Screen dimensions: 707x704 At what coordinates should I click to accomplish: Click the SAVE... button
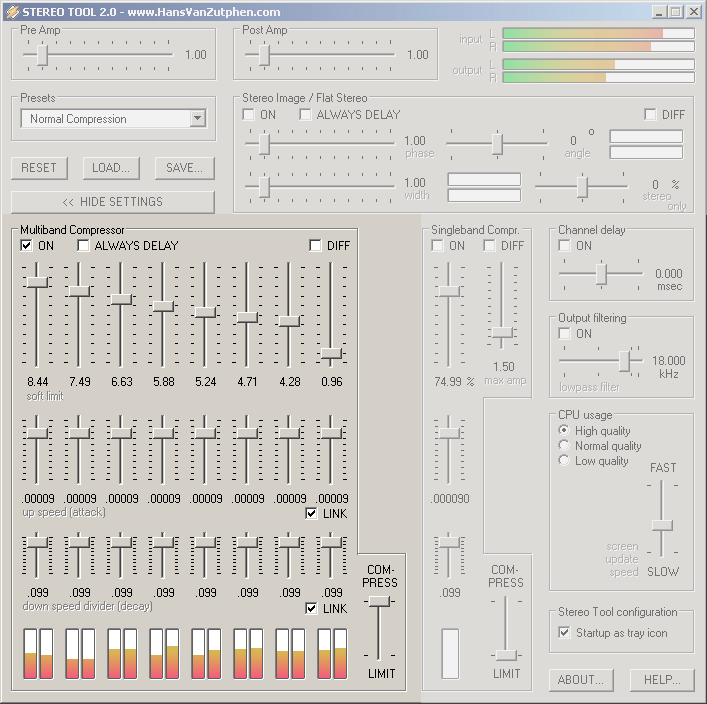[x=184, y=168]
